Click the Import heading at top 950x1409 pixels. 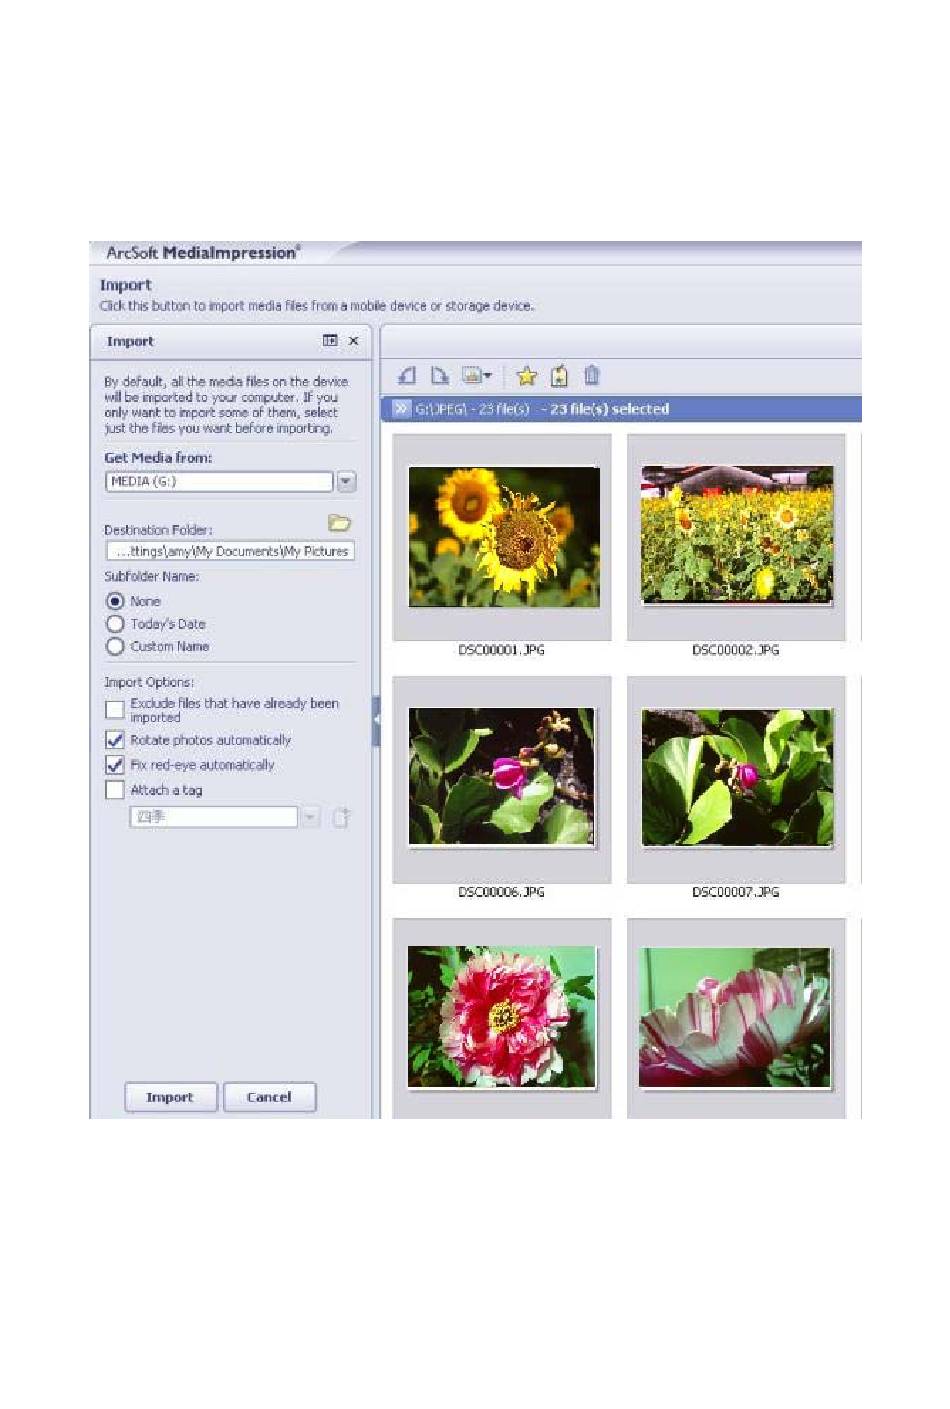tap(125, 285)
